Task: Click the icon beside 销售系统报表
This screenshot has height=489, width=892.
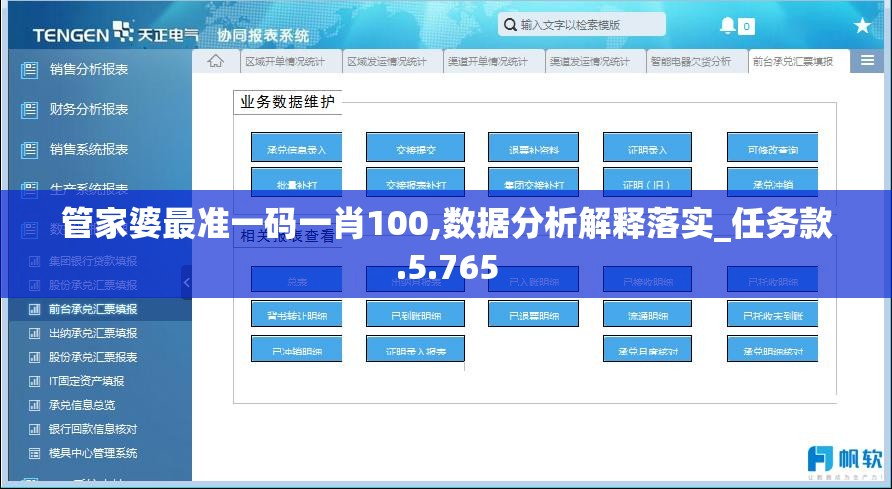Action: pyautogui.click(x=30, y=150)
